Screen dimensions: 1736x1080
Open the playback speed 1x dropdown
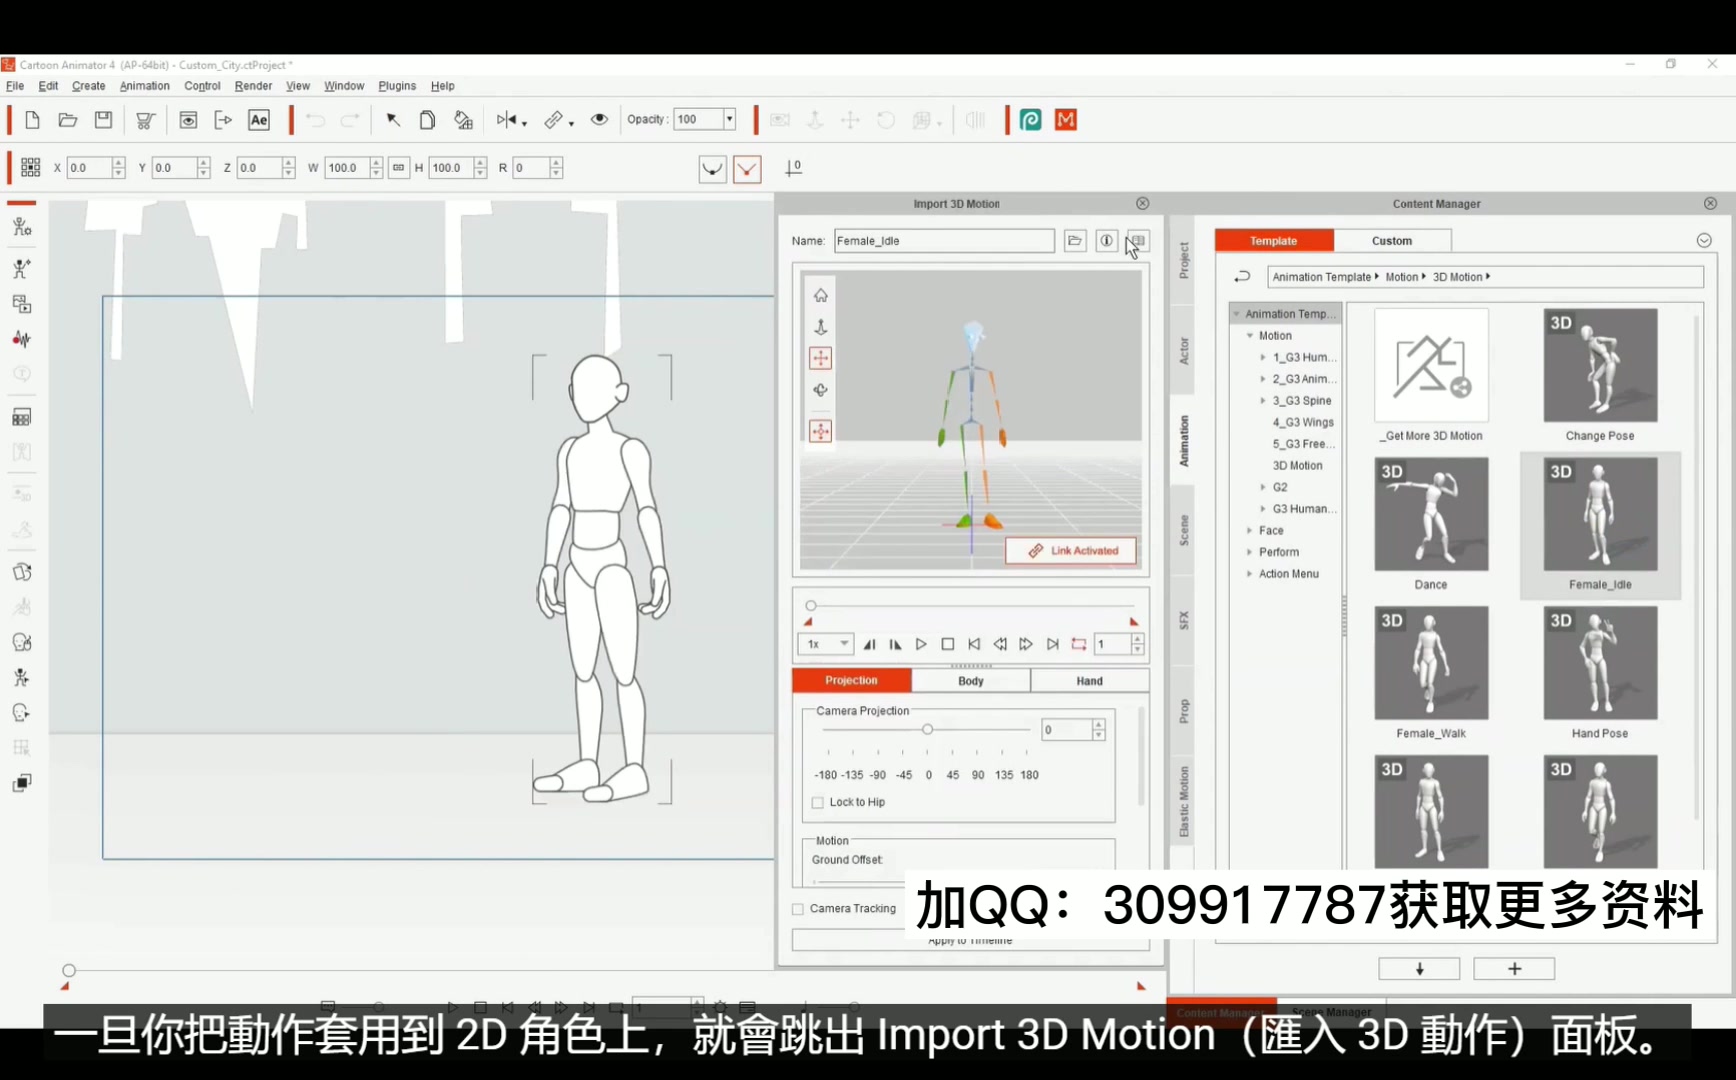point(824,644)
